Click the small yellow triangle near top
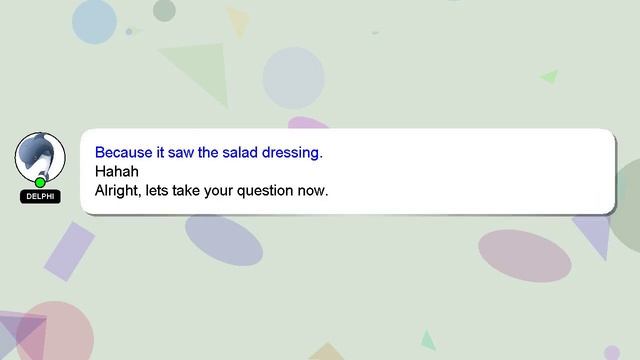Viewport: 640px width, 360px height. coord(239,22)
